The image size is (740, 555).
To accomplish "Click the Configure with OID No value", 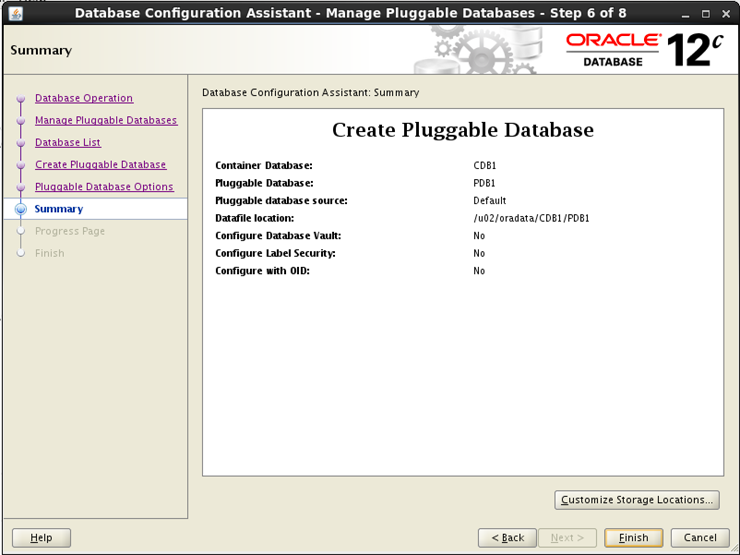I will tap(479, 271).
